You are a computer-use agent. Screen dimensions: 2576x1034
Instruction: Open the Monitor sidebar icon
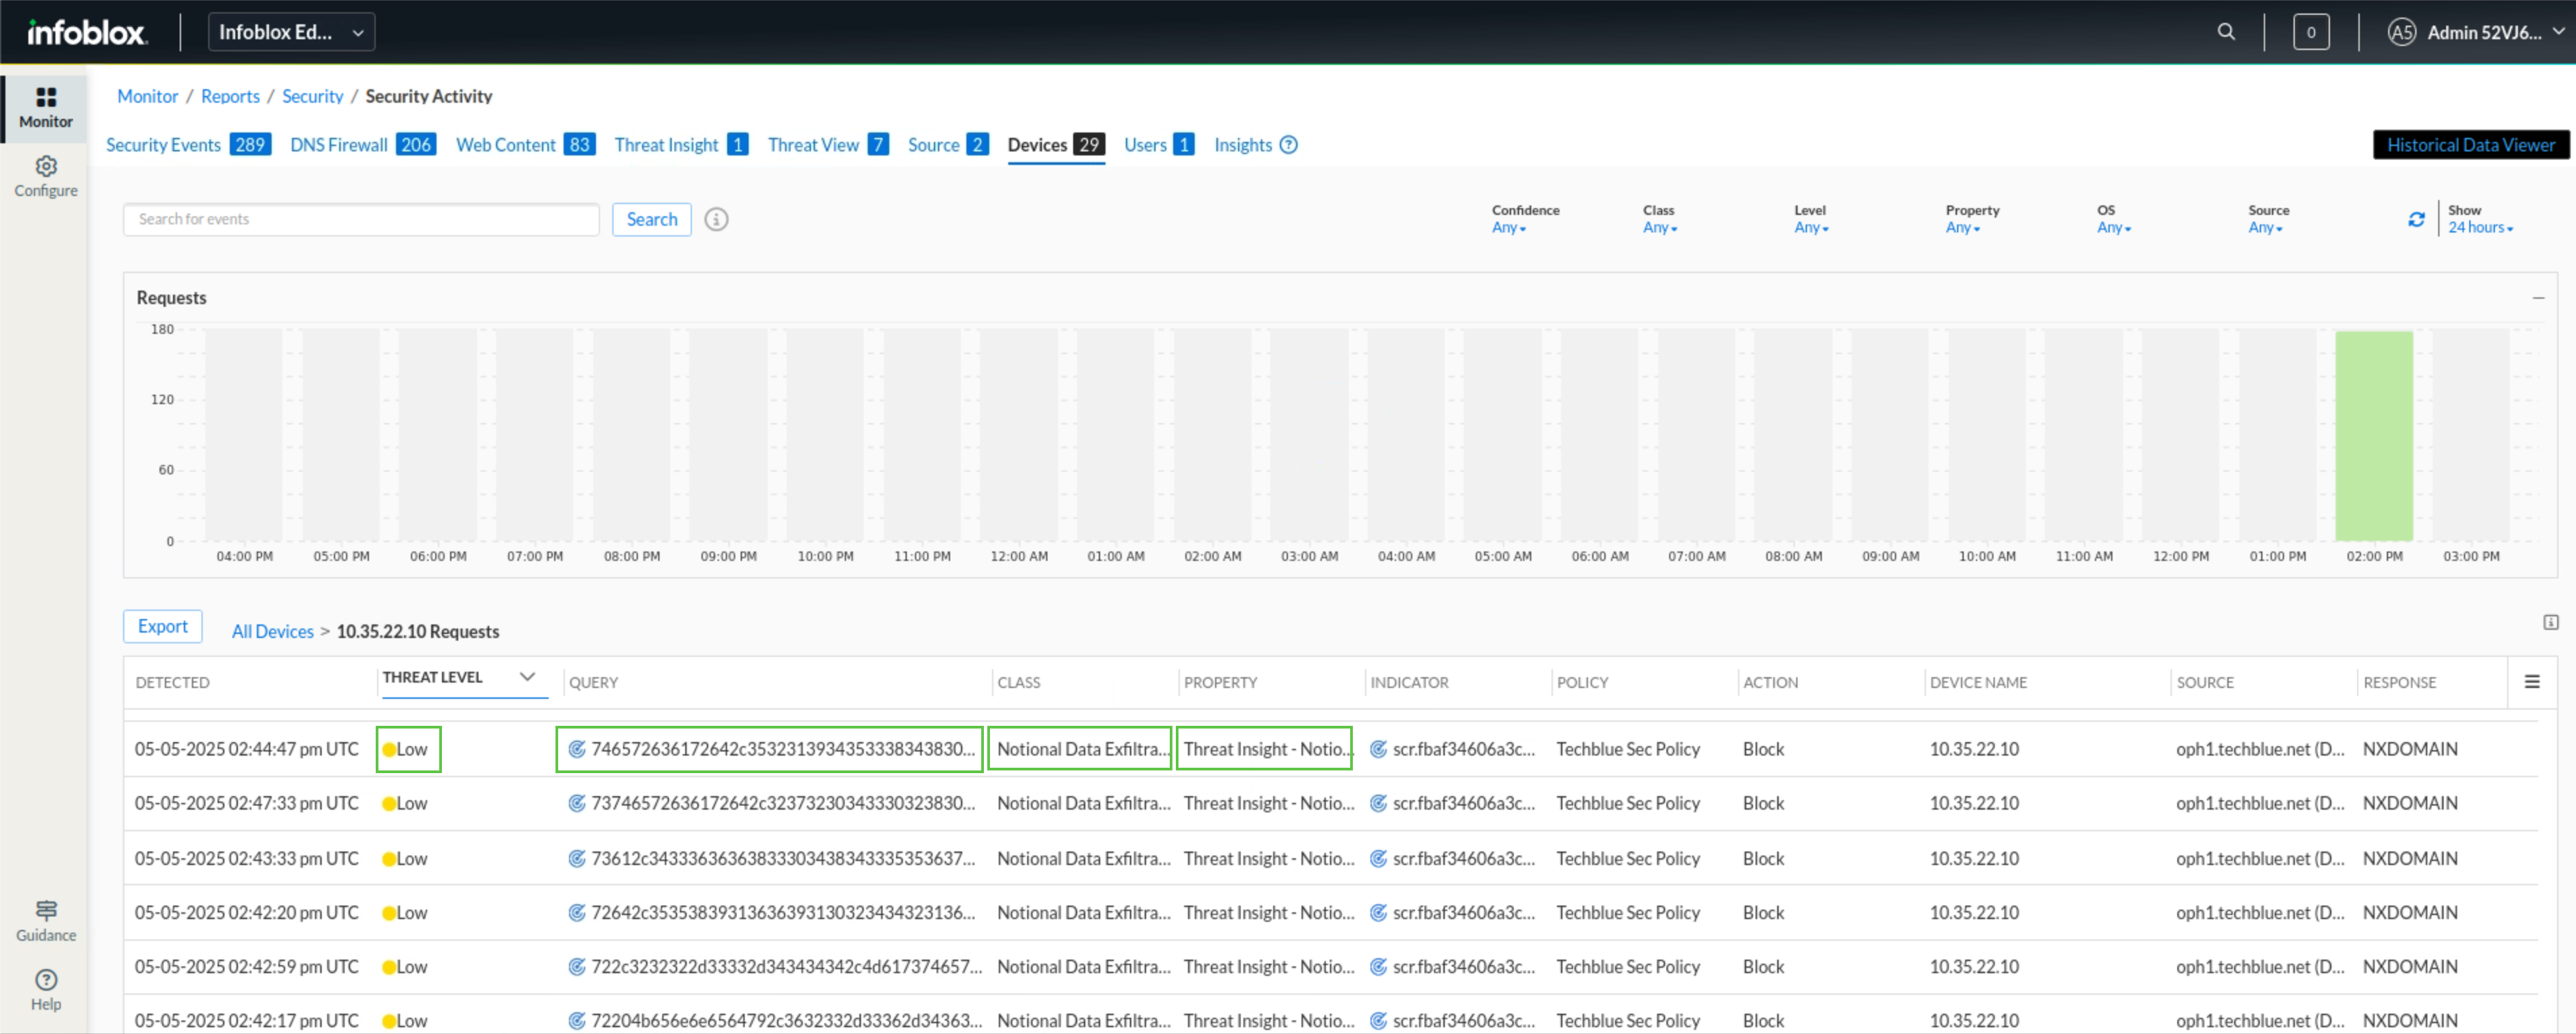tap(46, 97)
